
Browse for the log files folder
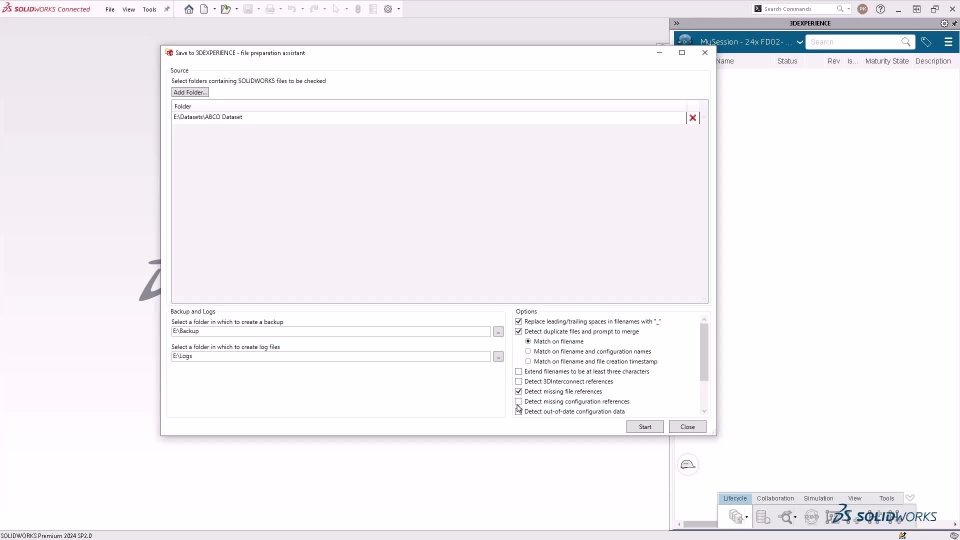coord(498,356)
